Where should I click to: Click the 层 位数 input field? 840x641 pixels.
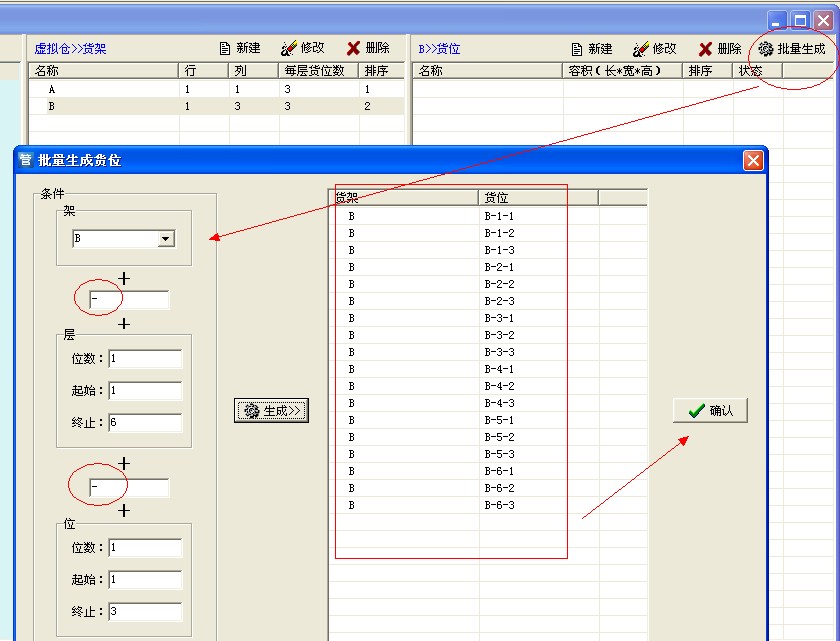pyautogui.click(x=145, y=359)
